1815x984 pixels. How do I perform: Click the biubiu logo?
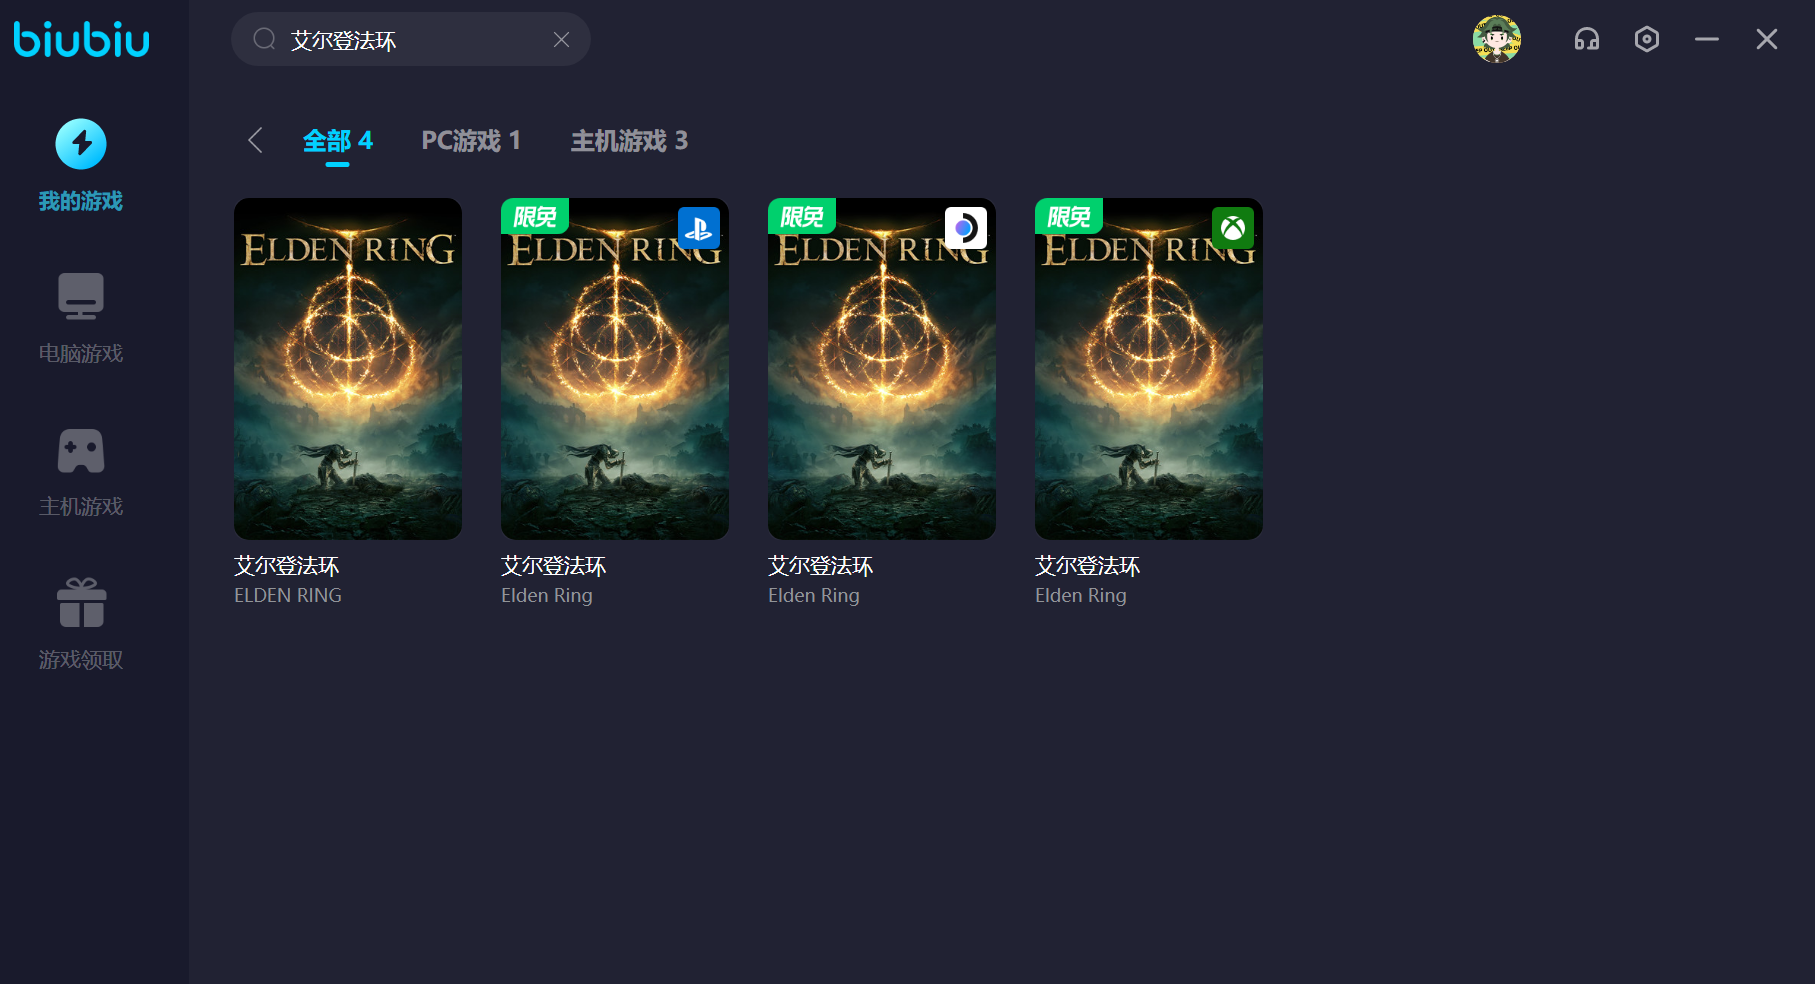81,39
